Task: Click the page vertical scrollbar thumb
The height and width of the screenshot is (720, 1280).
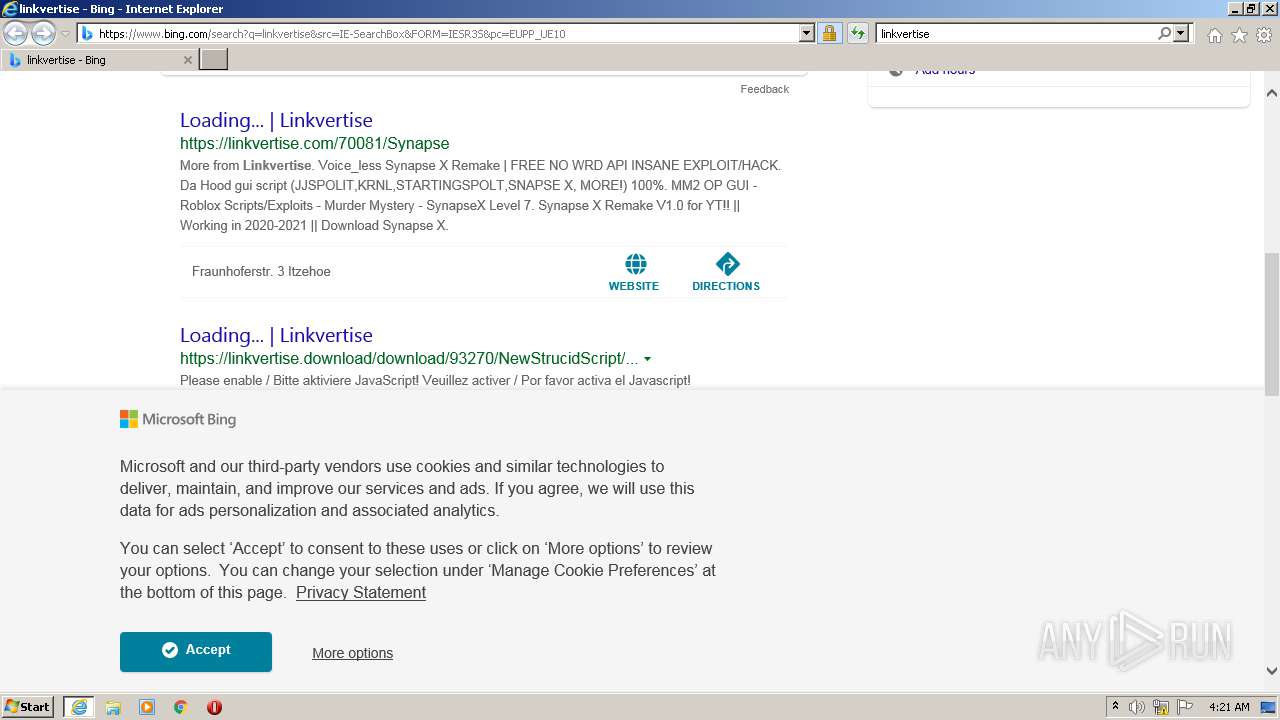Action: [x=1272, y=325]
